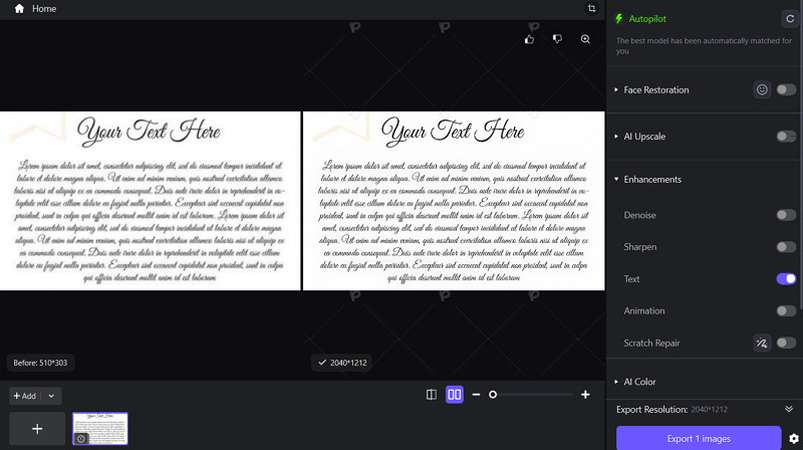The height and width of the screenshot is (450, 803).
Task: Zoom out with the minus icon
Action: pos(476,395)
